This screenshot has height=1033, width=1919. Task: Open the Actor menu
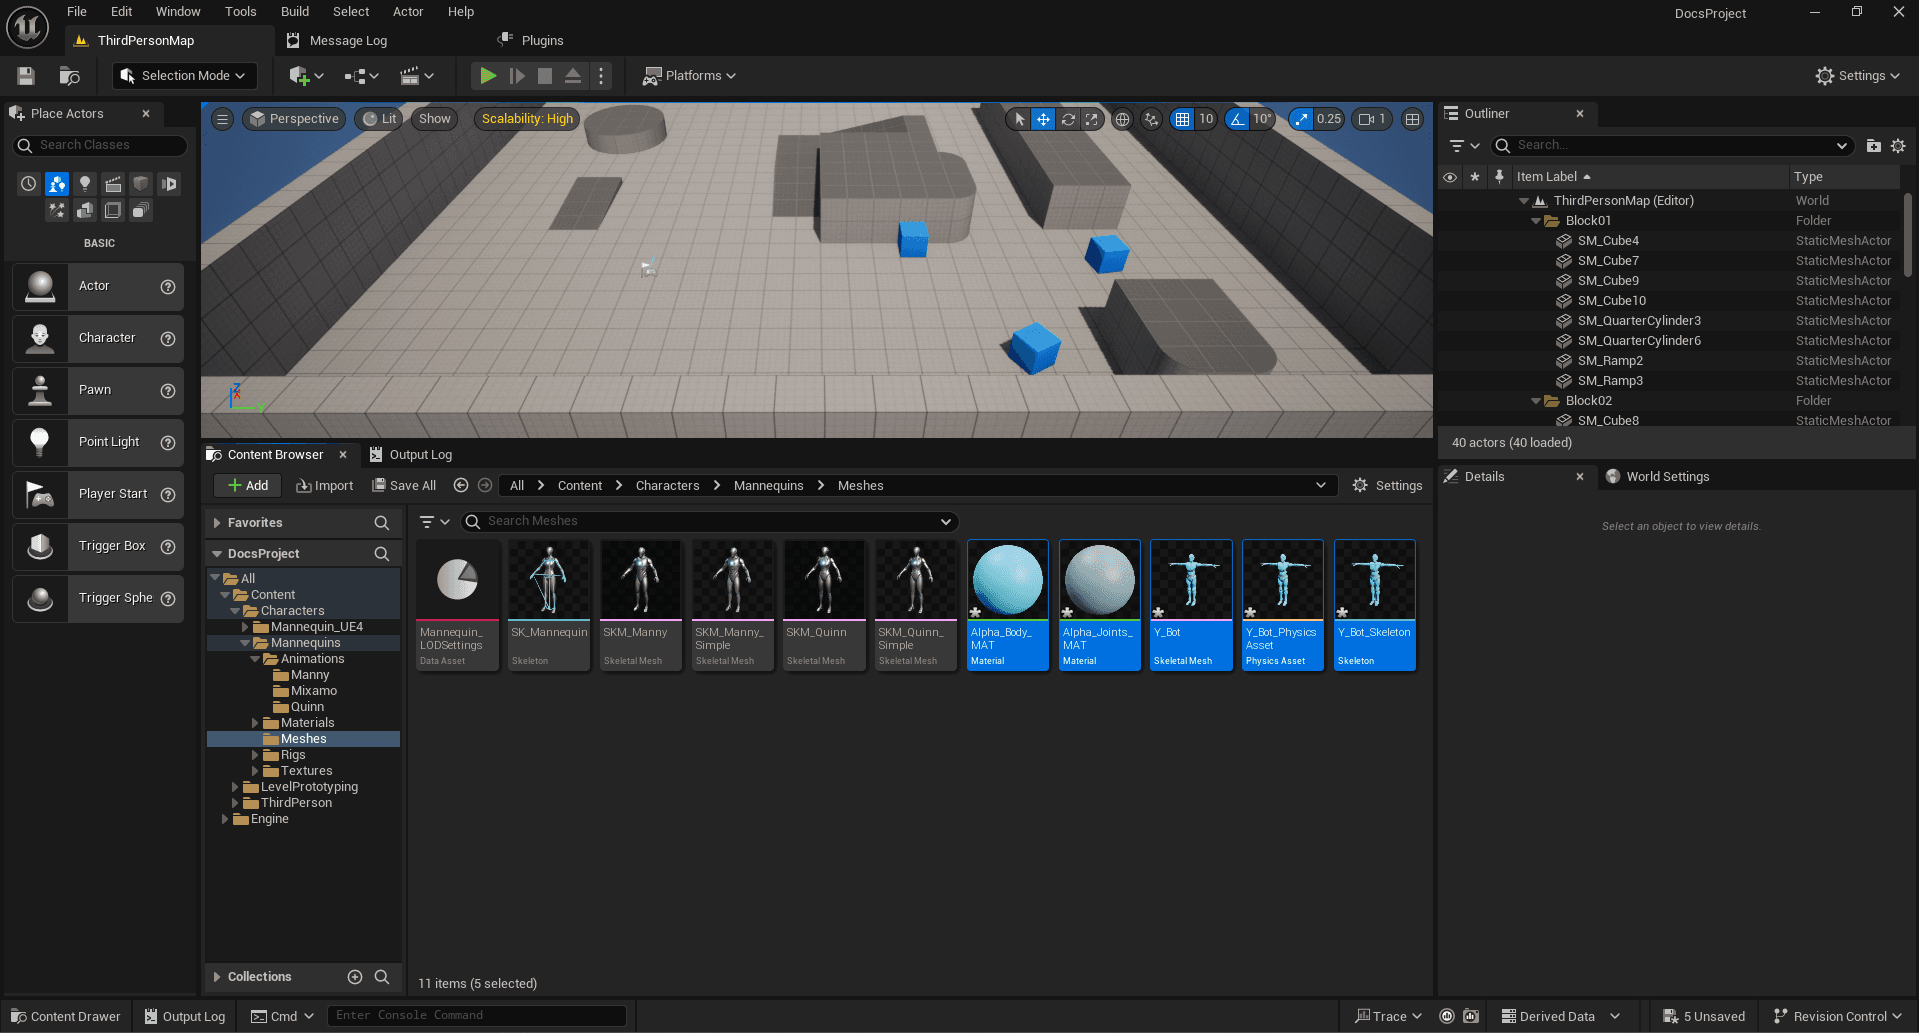point(408,12)
